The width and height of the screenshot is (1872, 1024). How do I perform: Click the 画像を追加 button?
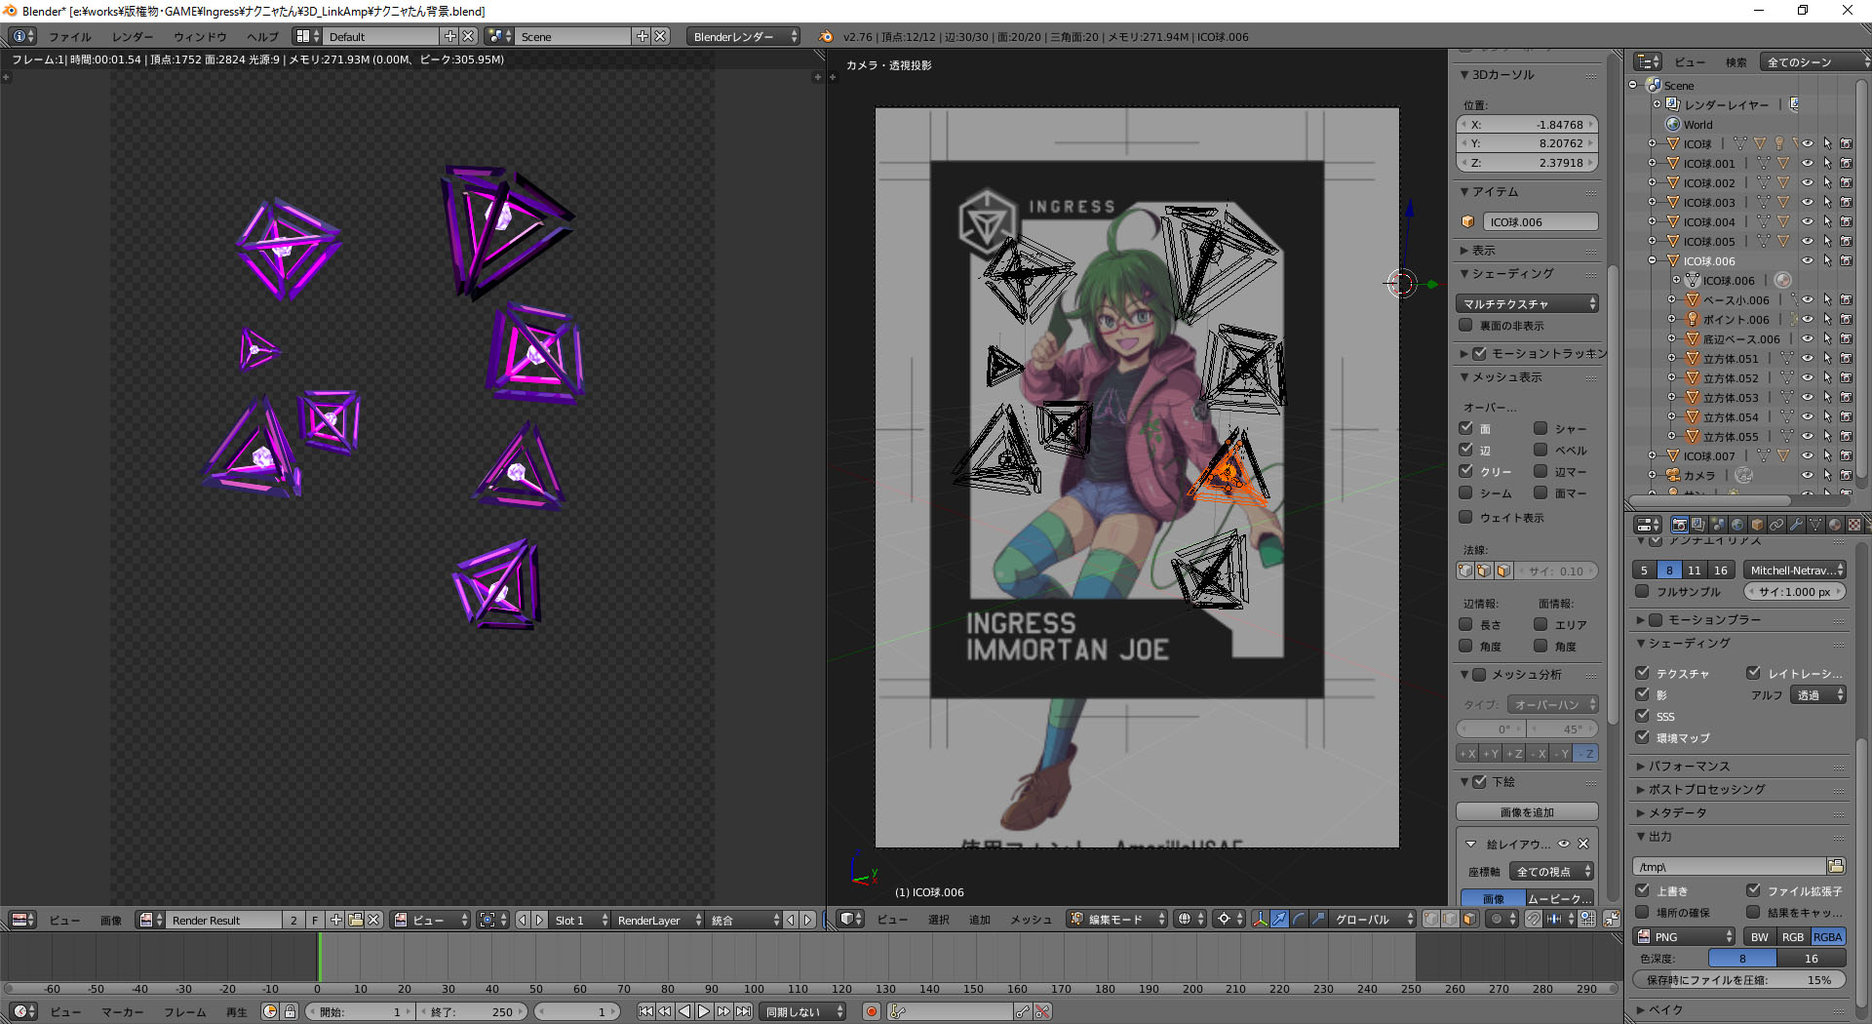[1527, 812]
